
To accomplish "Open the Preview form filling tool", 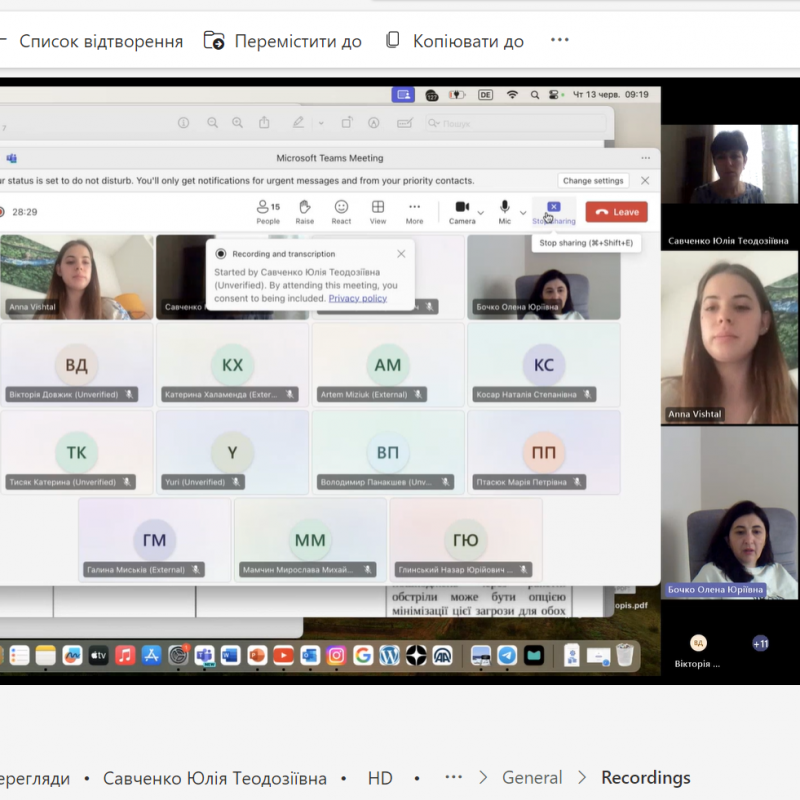I will click(x=405, y=123).
